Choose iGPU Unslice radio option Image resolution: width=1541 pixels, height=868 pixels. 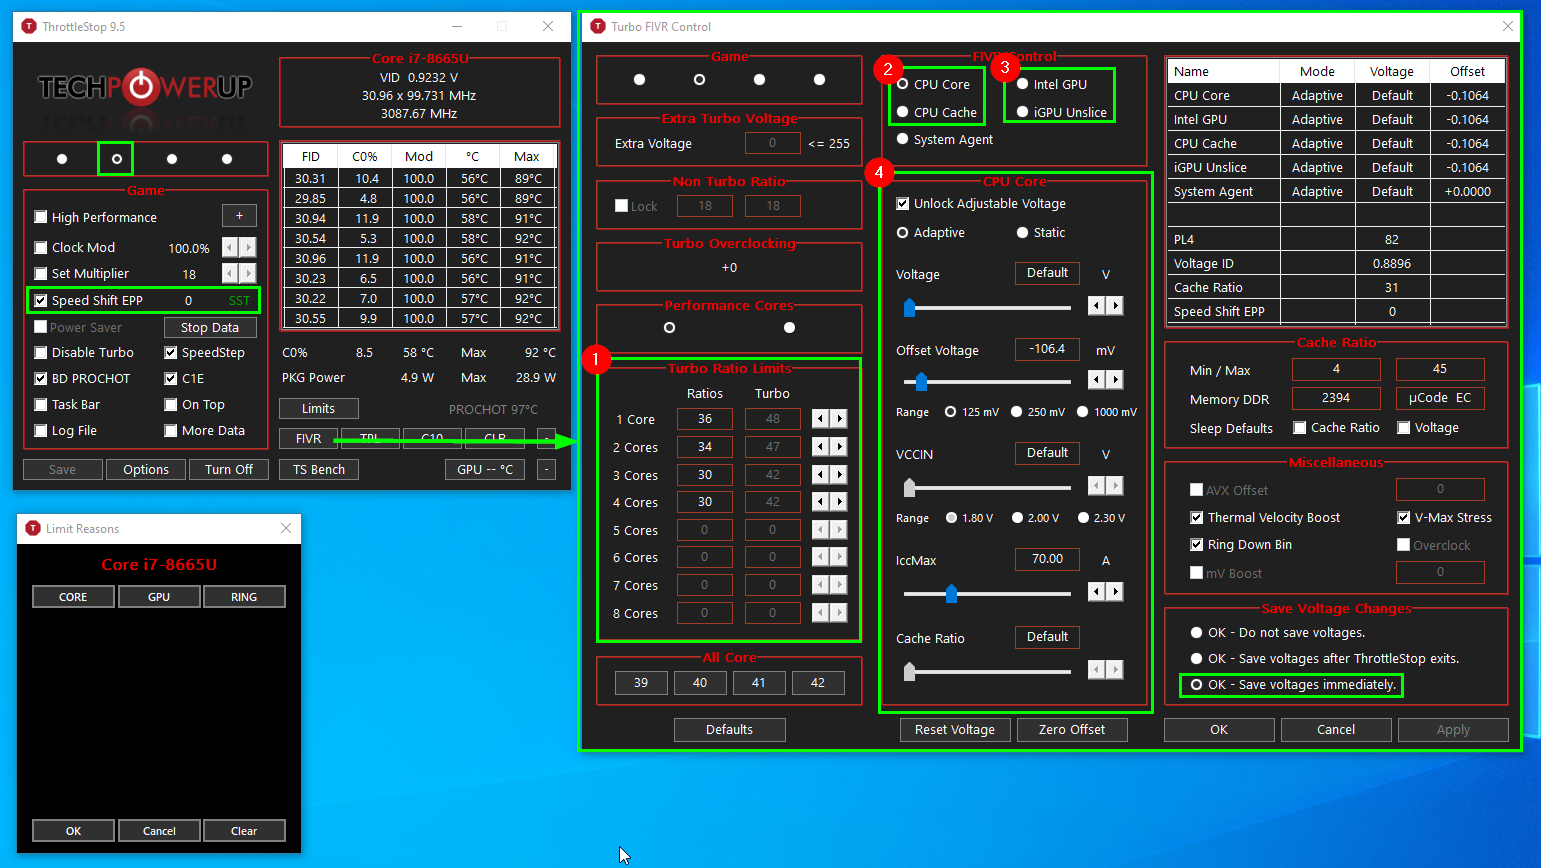coord(1022,112)
